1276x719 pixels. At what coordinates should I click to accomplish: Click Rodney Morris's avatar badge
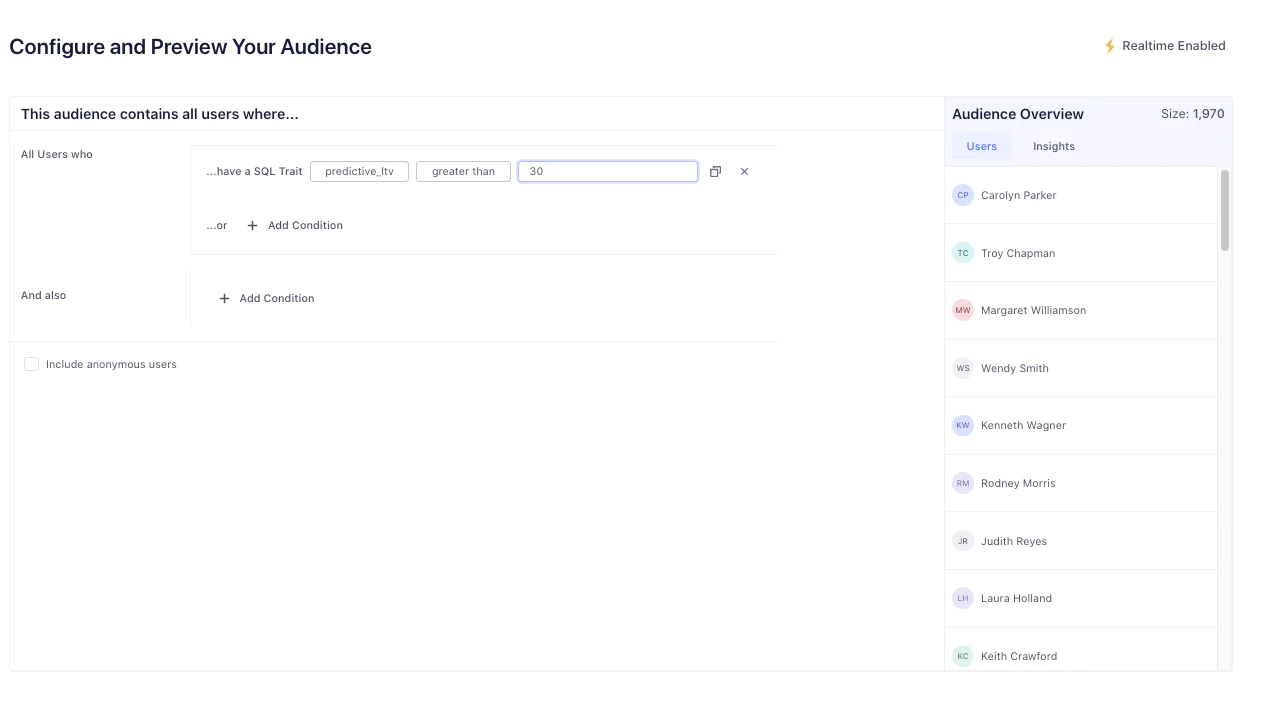coord(962,483)
